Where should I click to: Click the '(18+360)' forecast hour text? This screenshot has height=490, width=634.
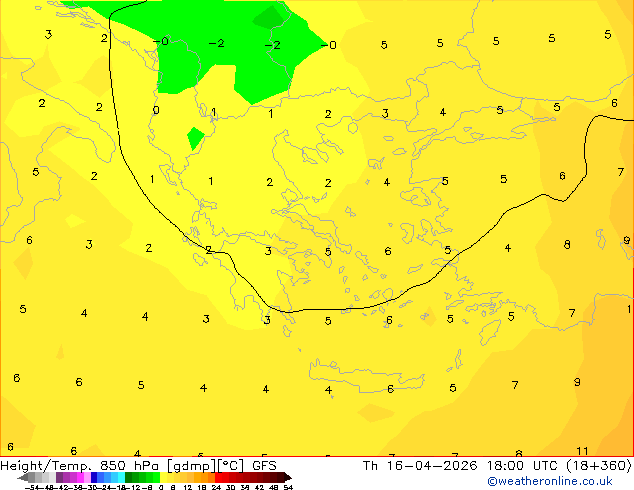(599, 466)
